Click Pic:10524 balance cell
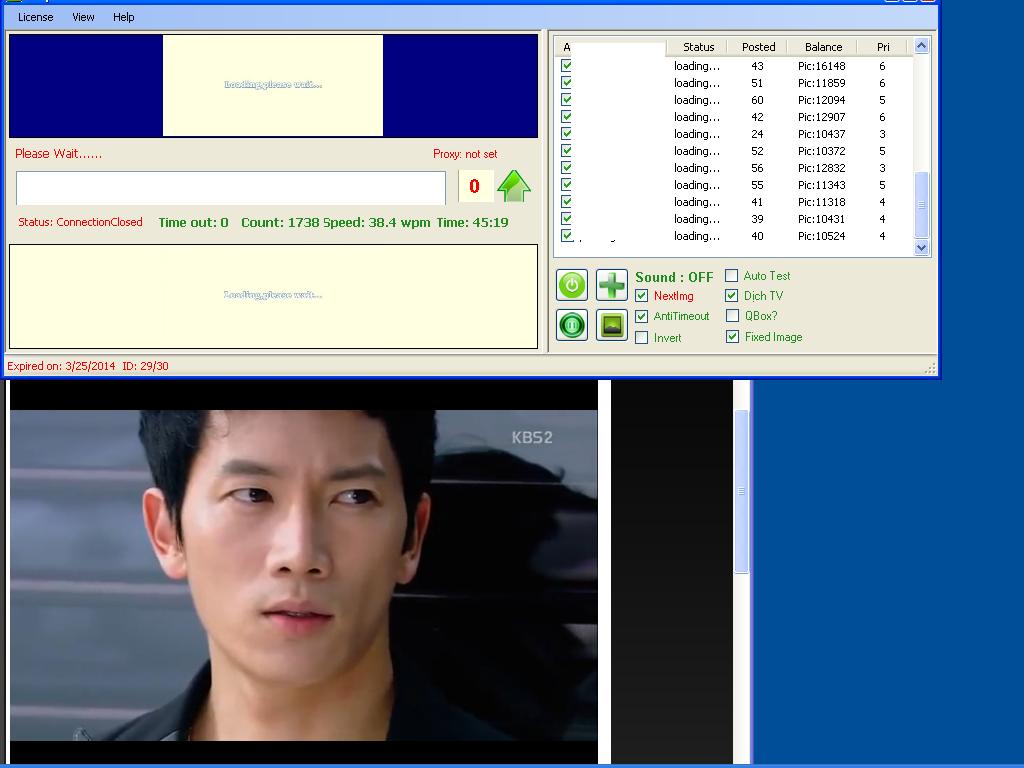The image size is (1024, 768). [x=822, y=236]
